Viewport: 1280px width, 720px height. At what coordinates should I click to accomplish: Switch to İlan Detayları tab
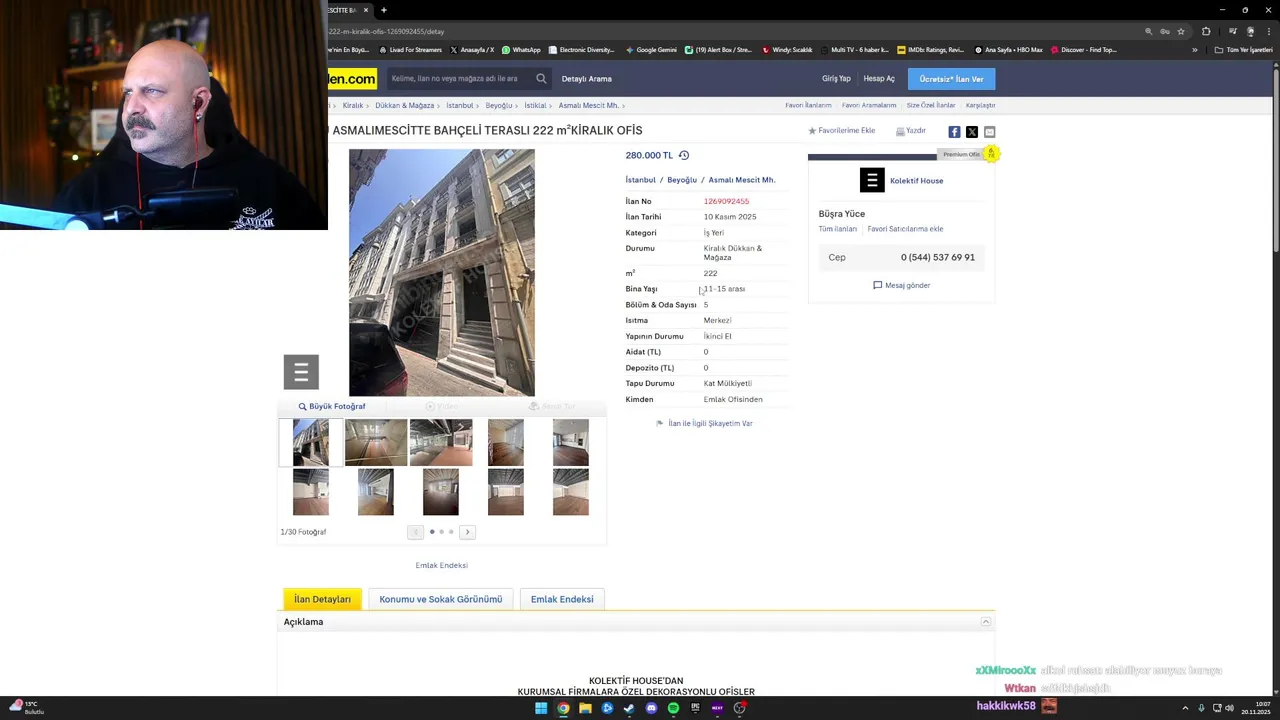pos(322,599)
